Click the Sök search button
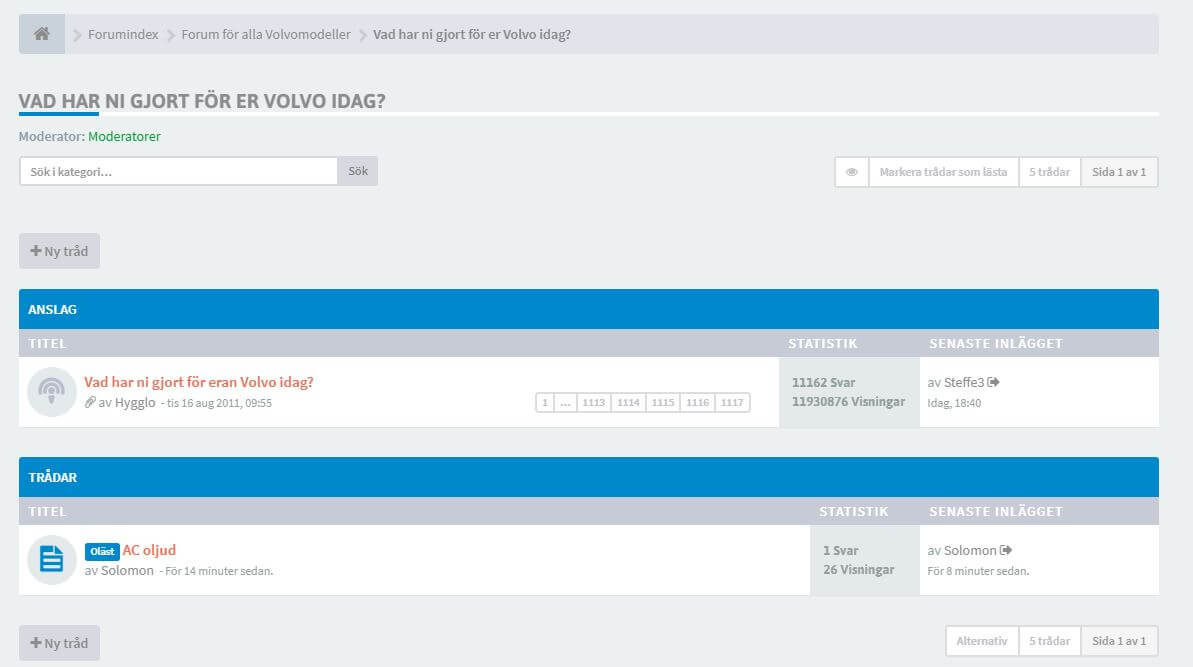This screenshot has height=667, width=1193. point(358,171)
